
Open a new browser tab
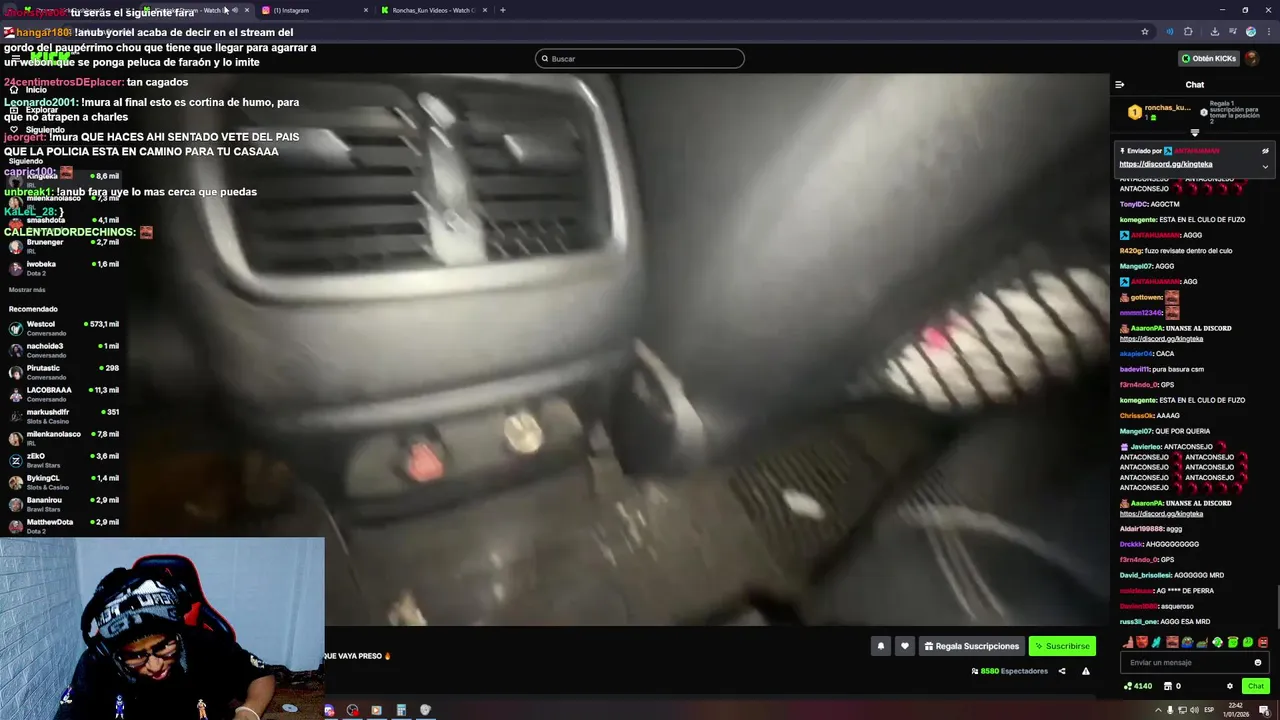click(502, 10)
